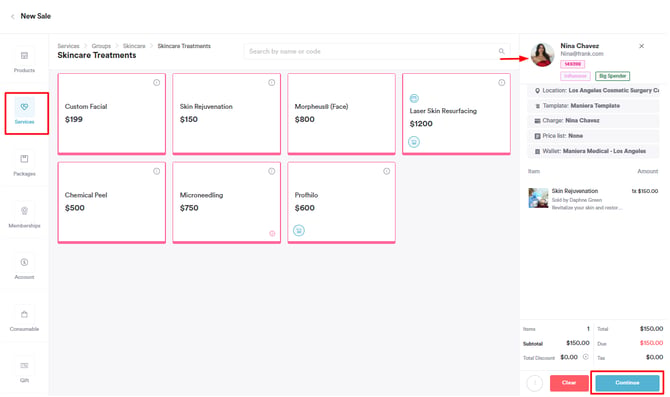Screen dimensions: 670x397
Task: Open the Charger Nina Chavez row
Action: [594, 121]
